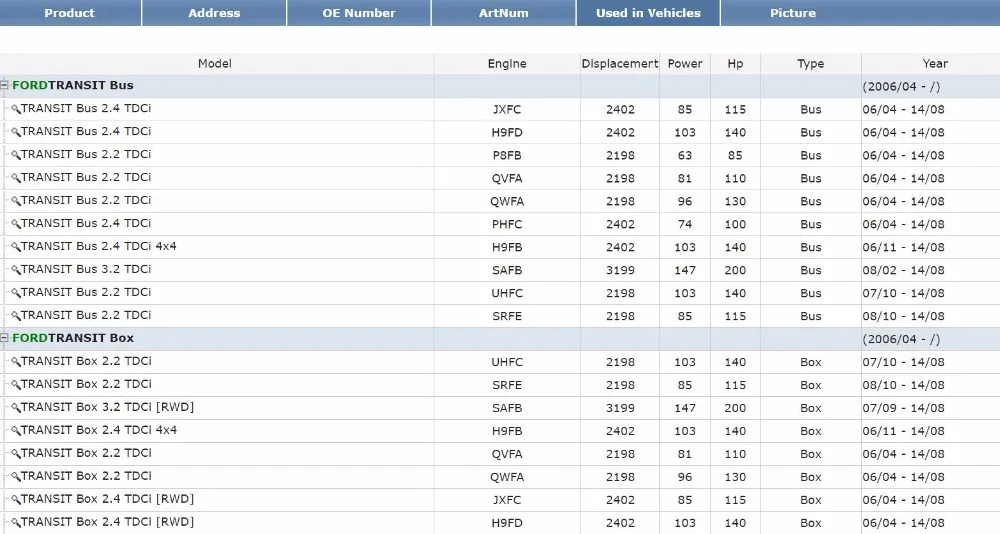
Task: Open TRANSIT Bus 2.4 TDCi 4x4 model row
Action: pyautogui.click(x=99, y=246)
